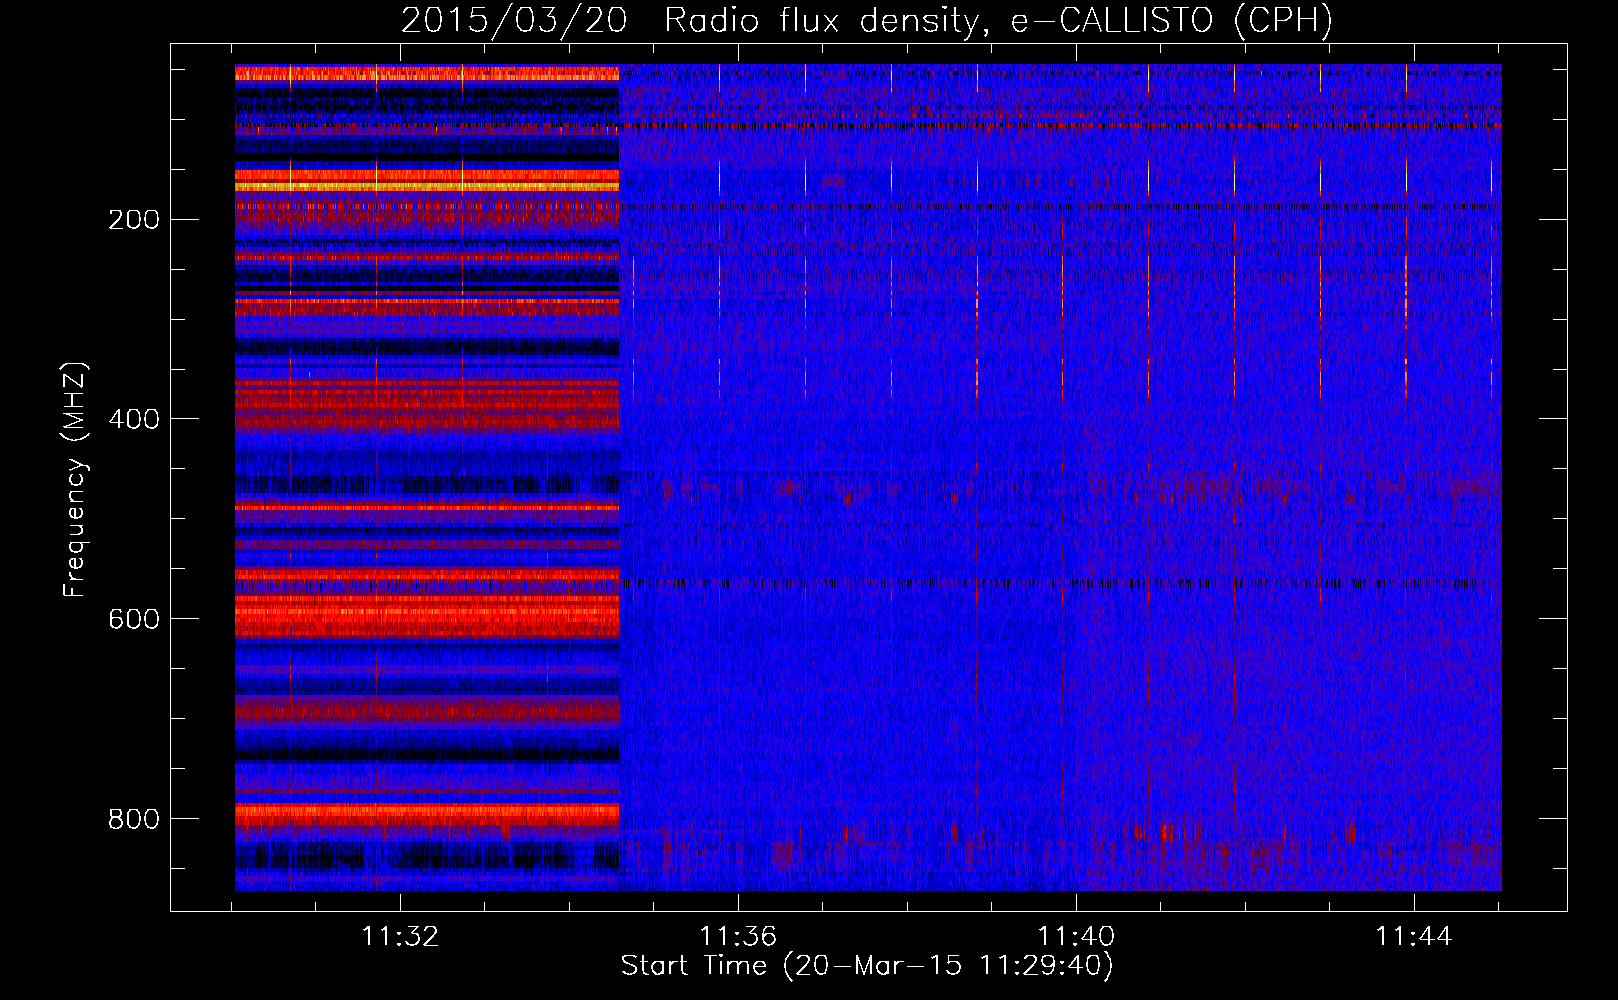This screenshot has height=1000, width=1618.
Task: Click the 'Start Time (20-Mar-15 11:29:40)' x-axis label
Action: pos(867,966)
